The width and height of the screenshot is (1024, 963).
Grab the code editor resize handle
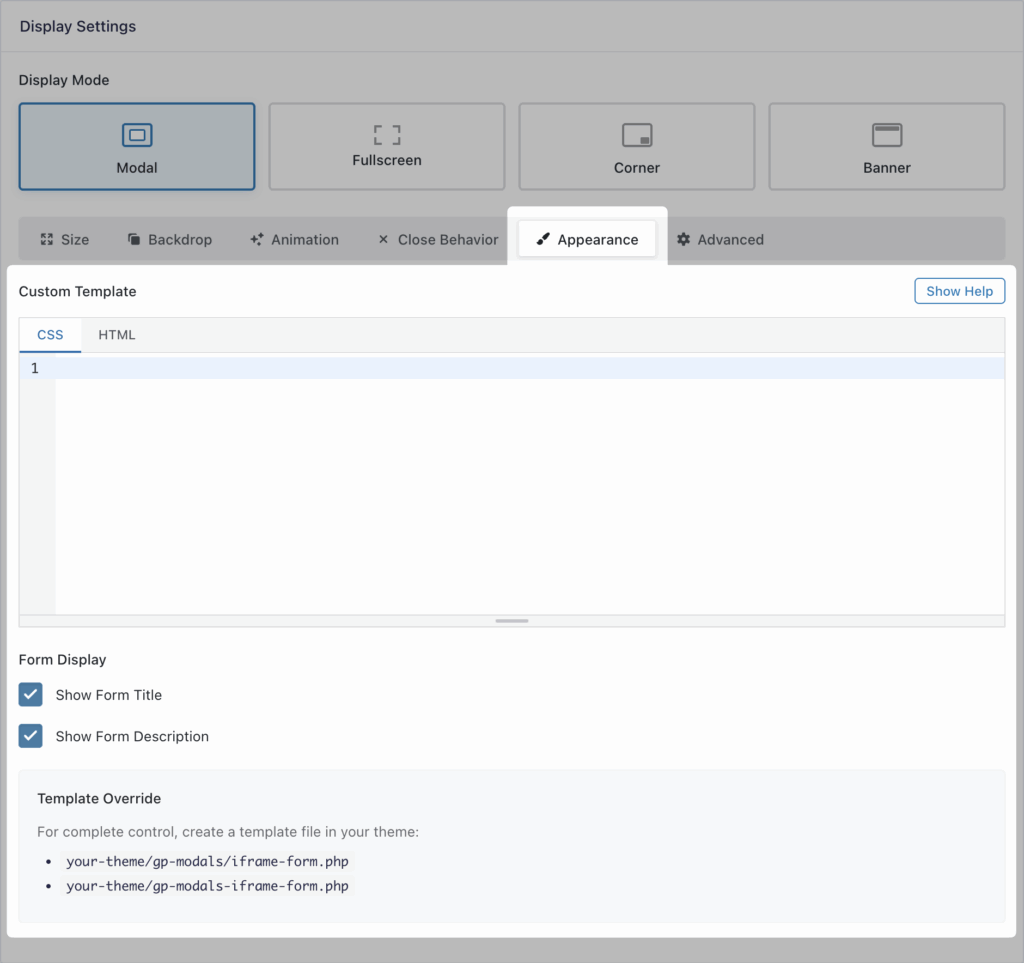pos(512,621)
